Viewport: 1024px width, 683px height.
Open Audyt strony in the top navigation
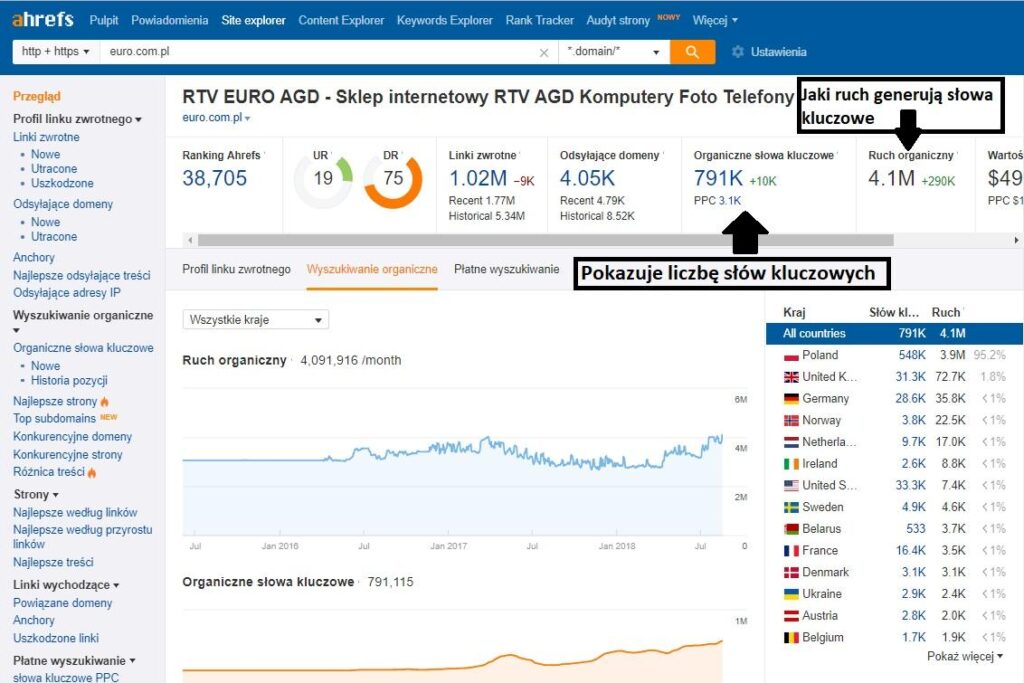[x=618, y=20]
